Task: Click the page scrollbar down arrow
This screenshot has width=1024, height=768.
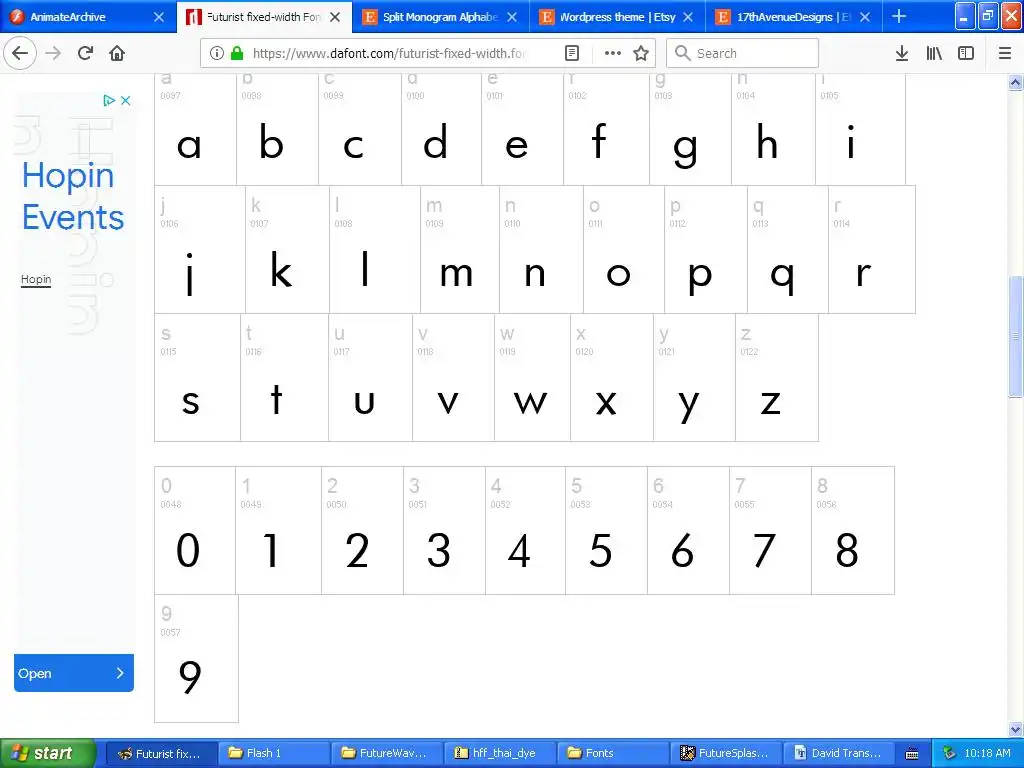Action: [1015, 729]
